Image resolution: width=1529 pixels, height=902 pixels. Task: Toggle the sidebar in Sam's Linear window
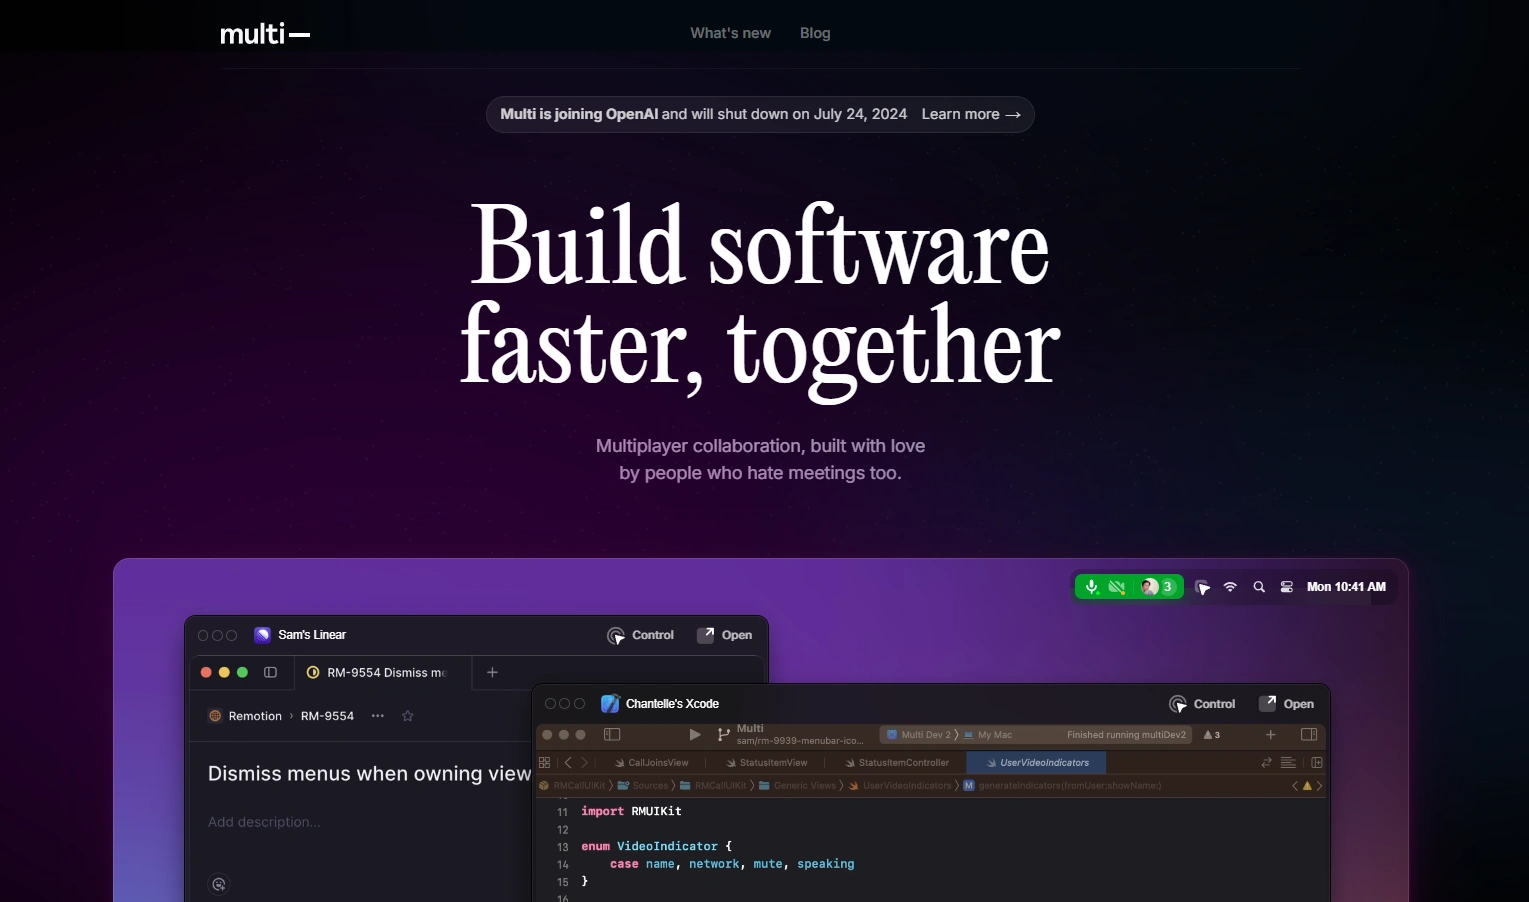(x=270, y=673)
